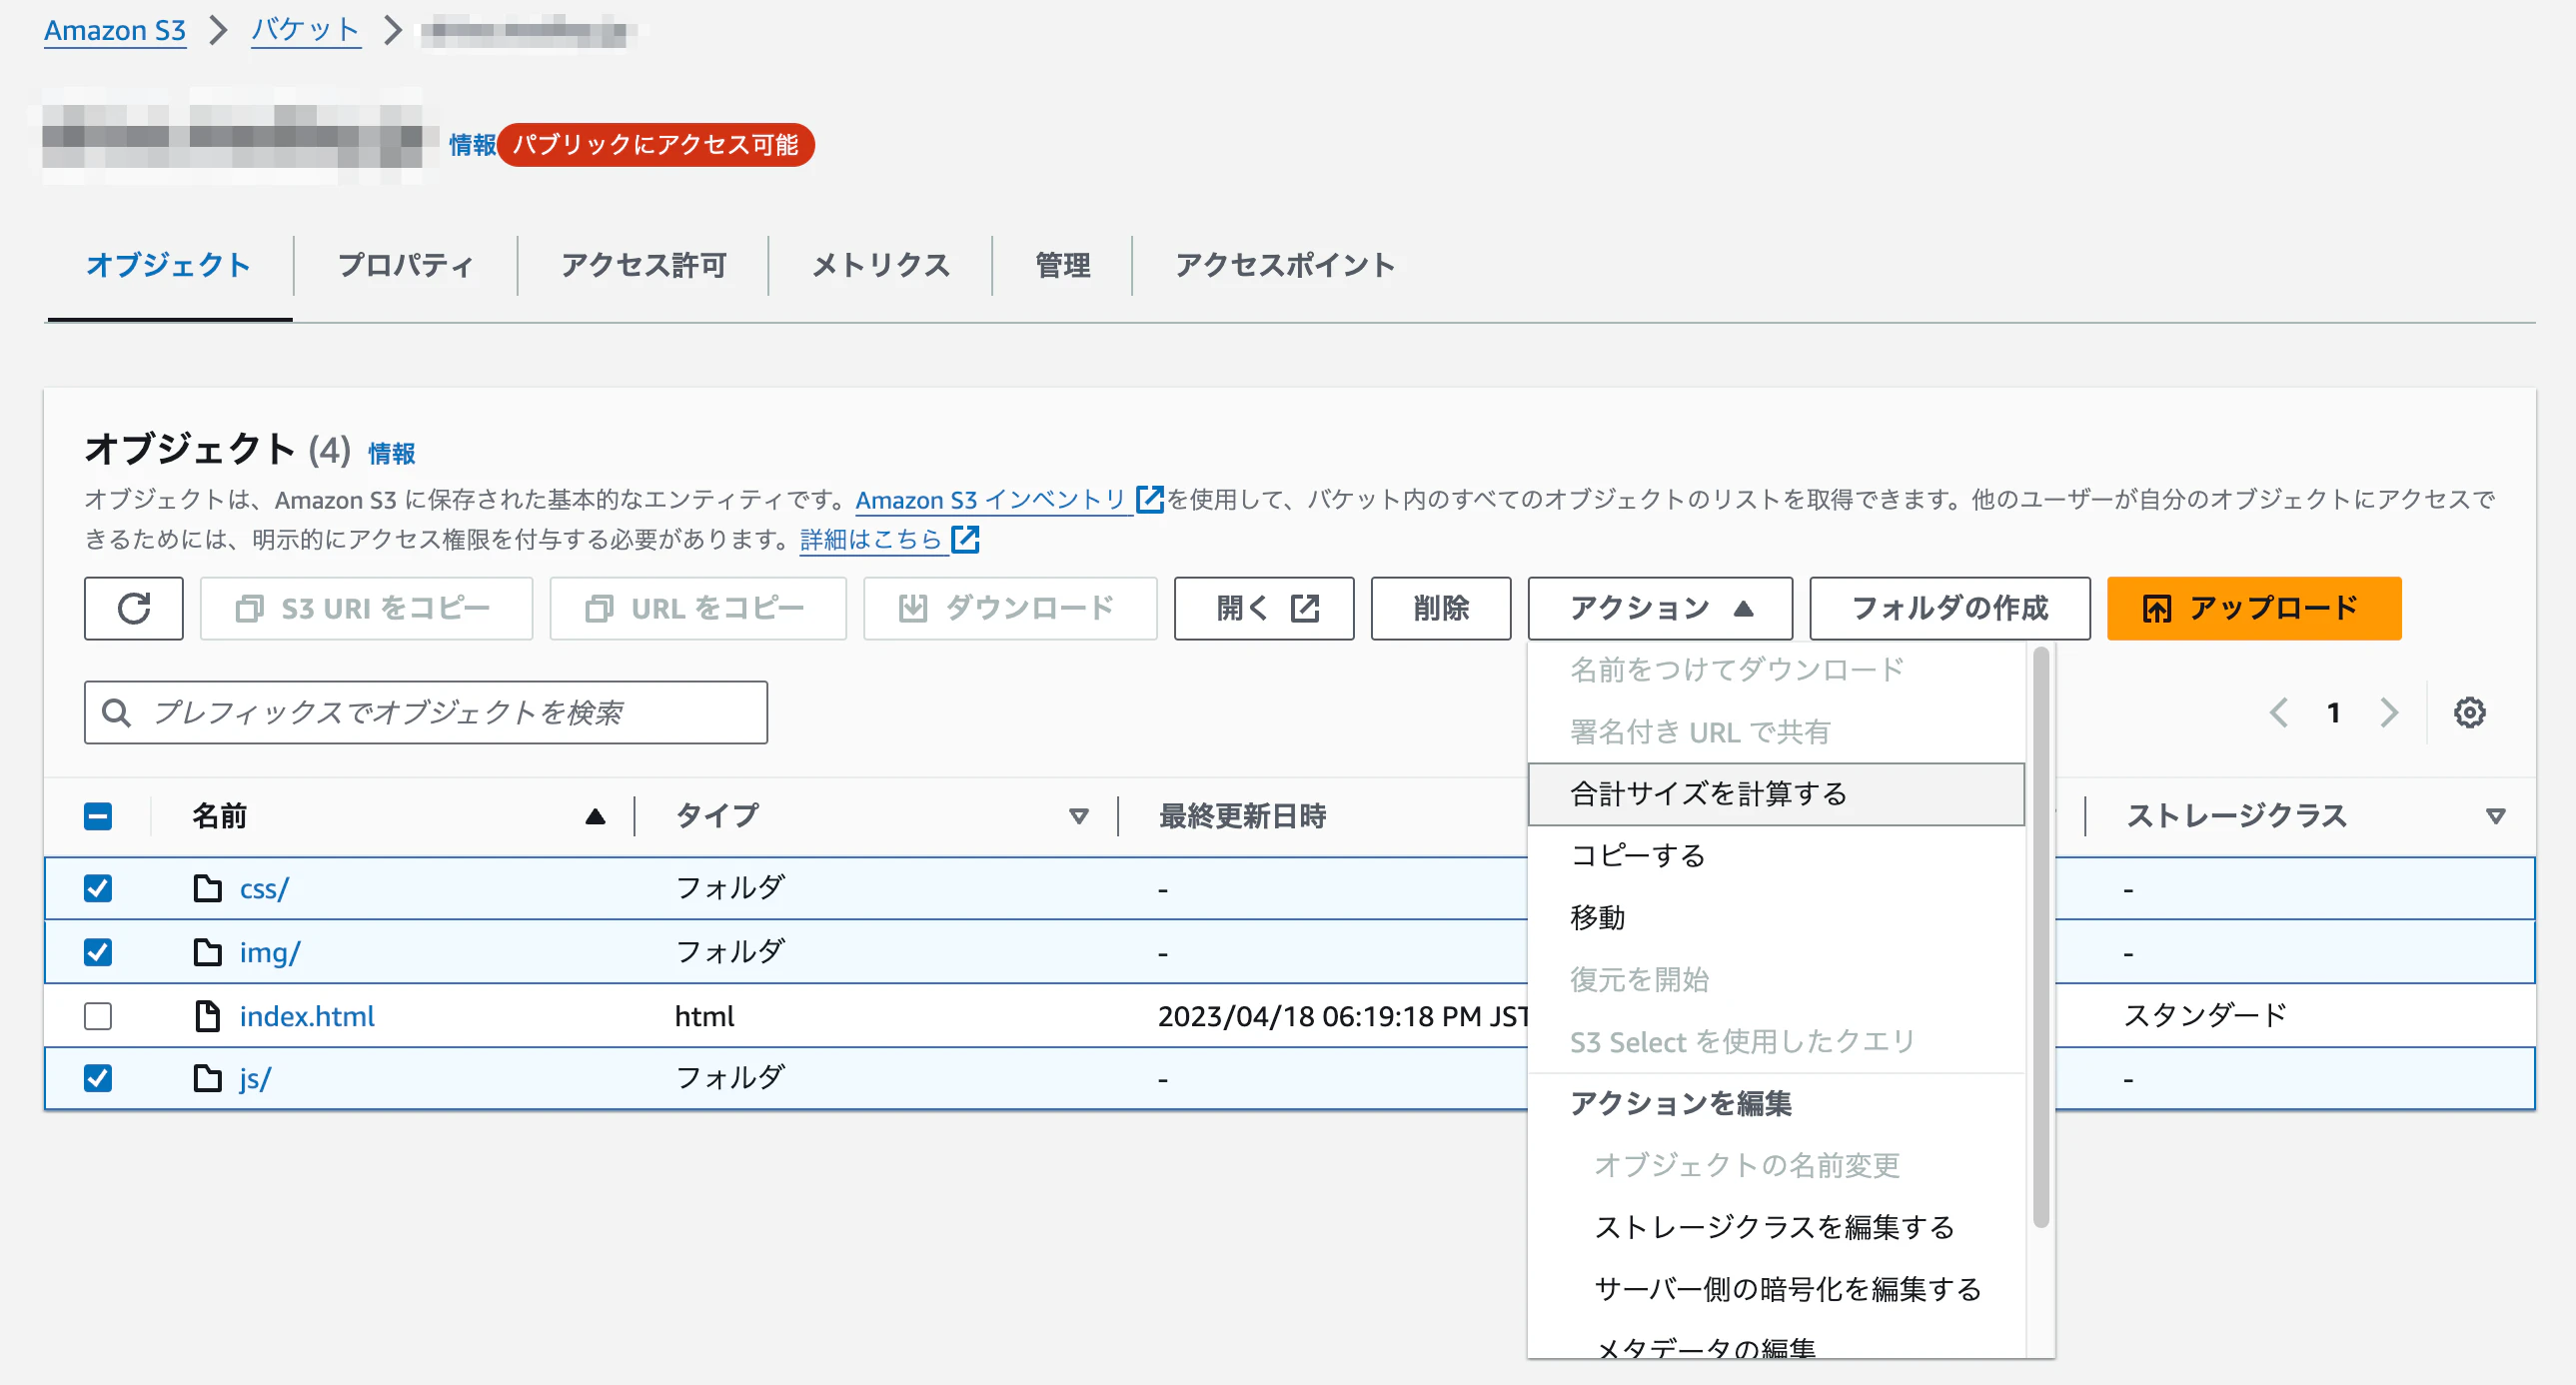Click the orange アップロード button
The height and width of the screenshot is (1385, 2576).
click(2254, 608)
